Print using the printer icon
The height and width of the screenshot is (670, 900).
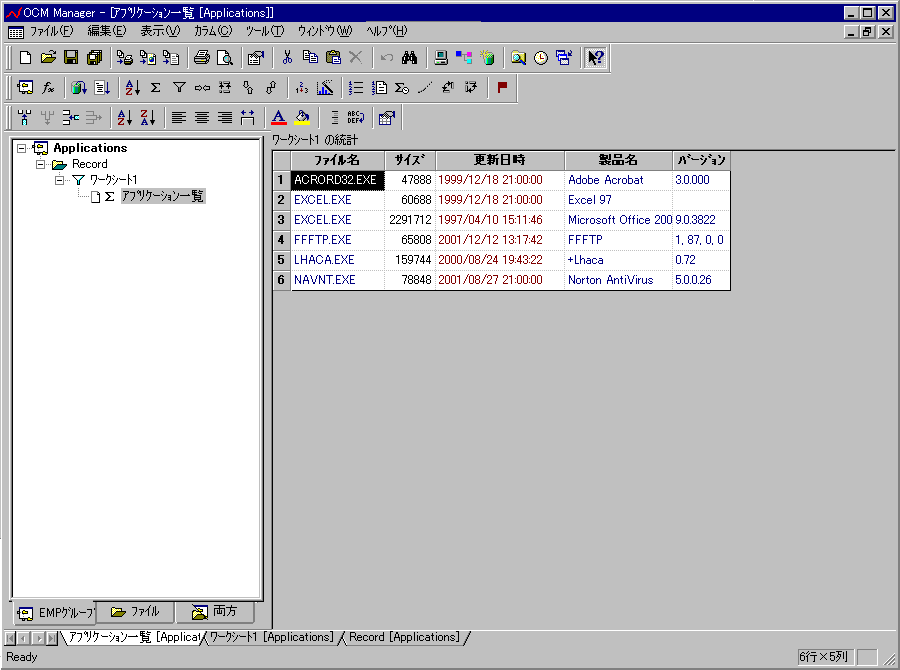[x=201, y=57]
